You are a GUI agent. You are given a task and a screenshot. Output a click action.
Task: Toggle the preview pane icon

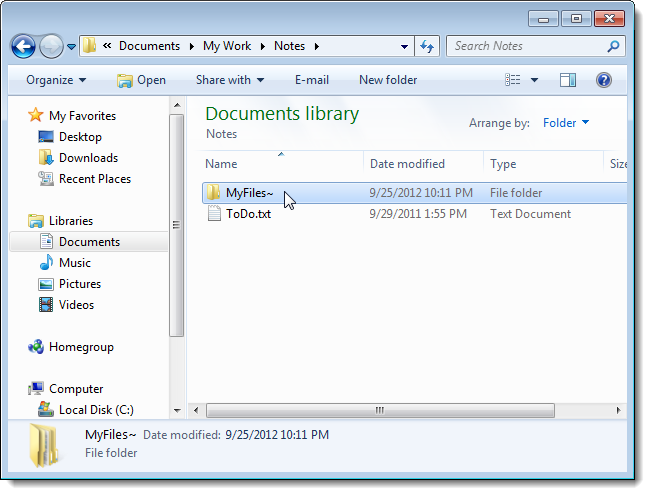coord(568,80)
